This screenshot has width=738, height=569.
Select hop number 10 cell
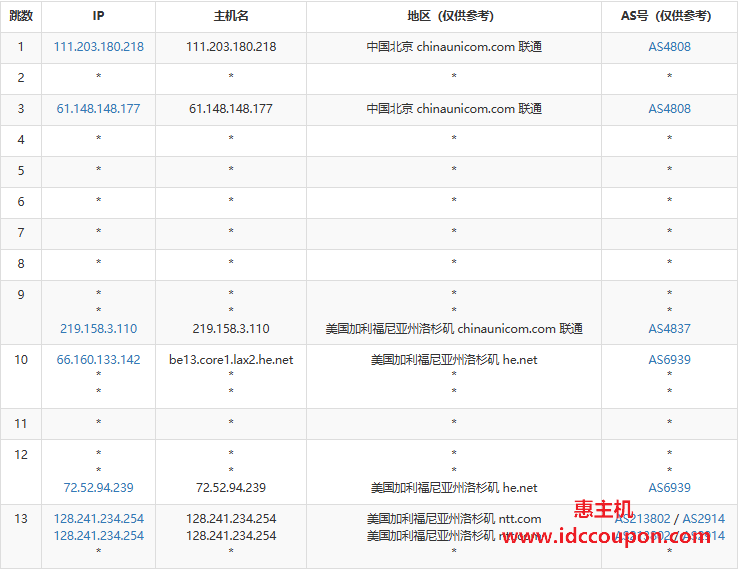click(x=21, y=377)
